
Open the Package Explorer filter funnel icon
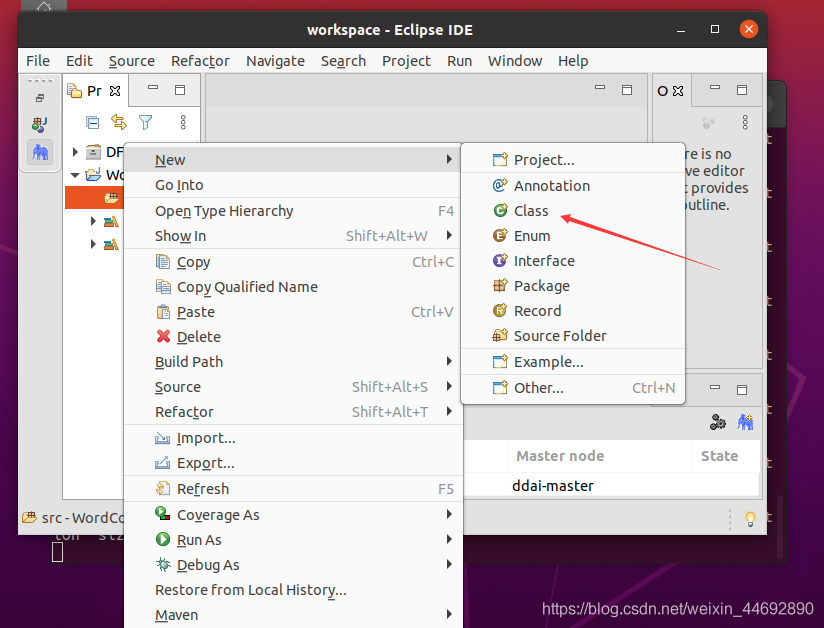145,121
